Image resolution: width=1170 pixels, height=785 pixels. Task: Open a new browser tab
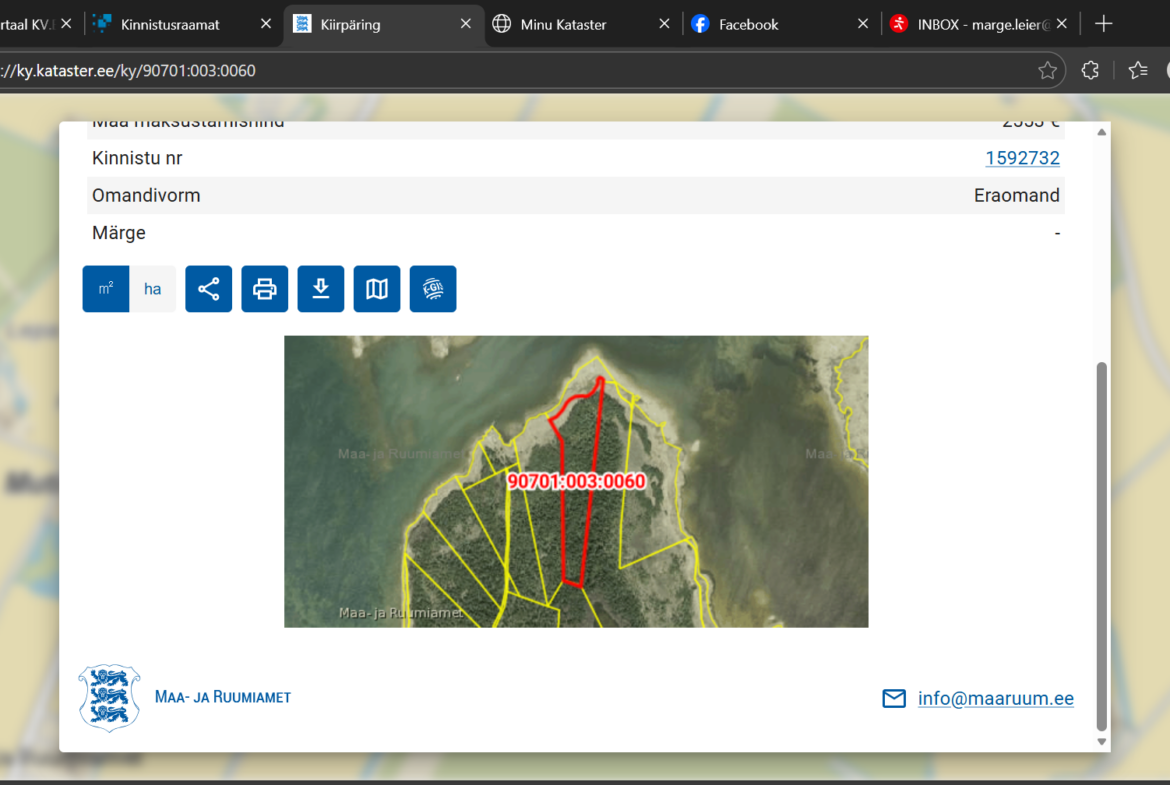(x=1103, y=24)
